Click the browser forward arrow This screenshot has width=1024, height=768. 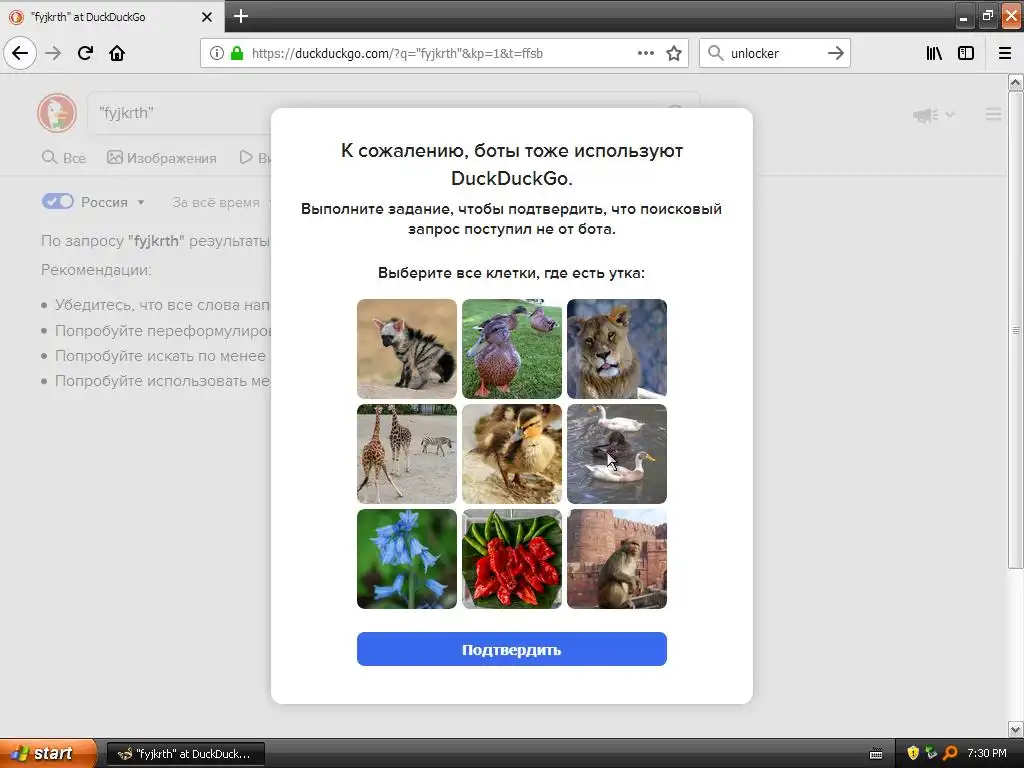(53, 53)
